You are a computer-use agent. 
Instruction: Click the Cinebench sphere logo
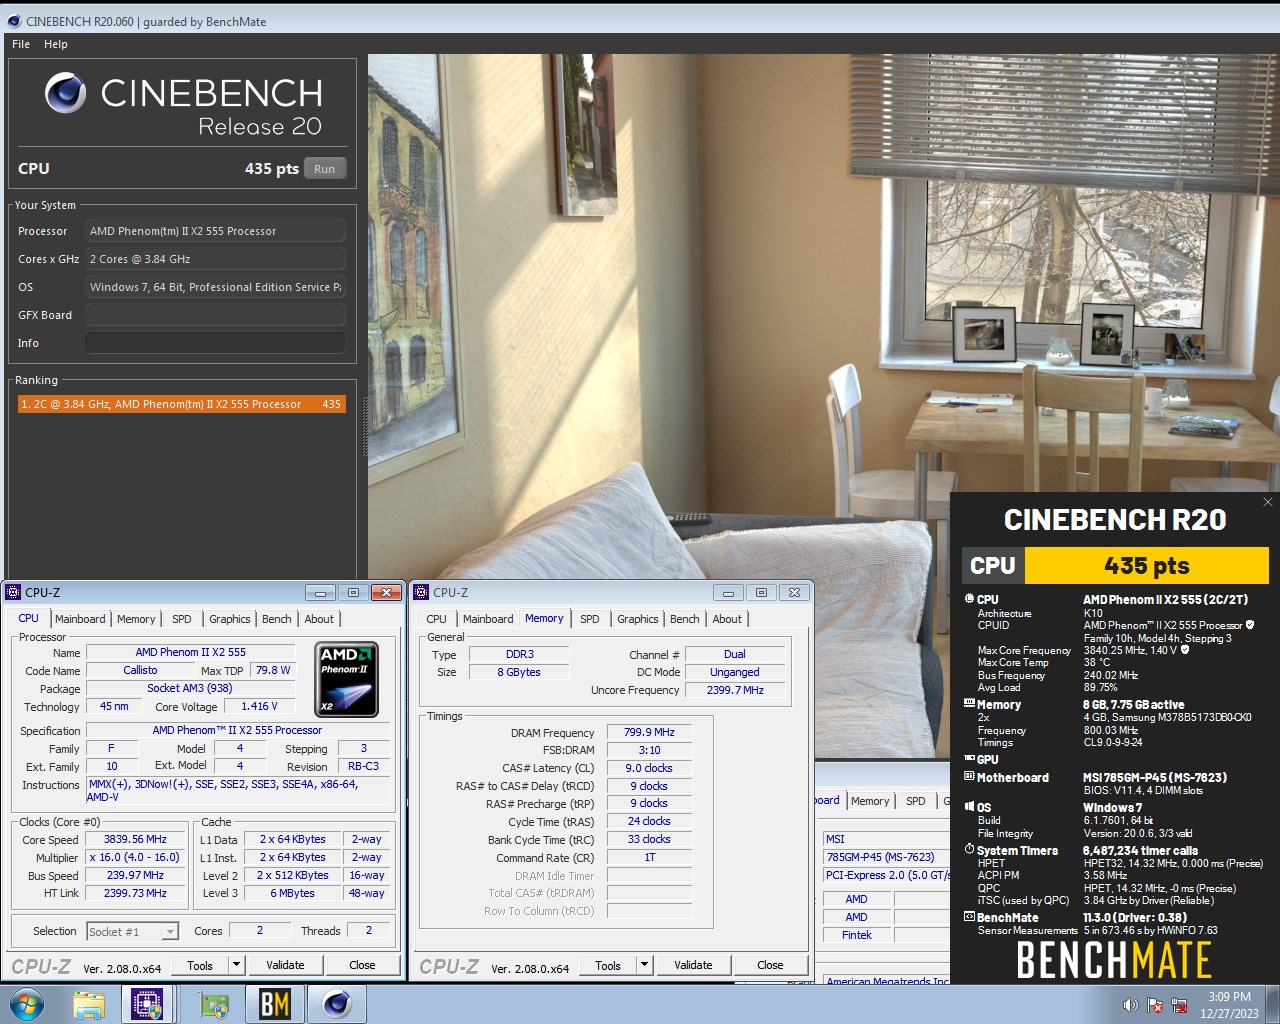[65, 93]
